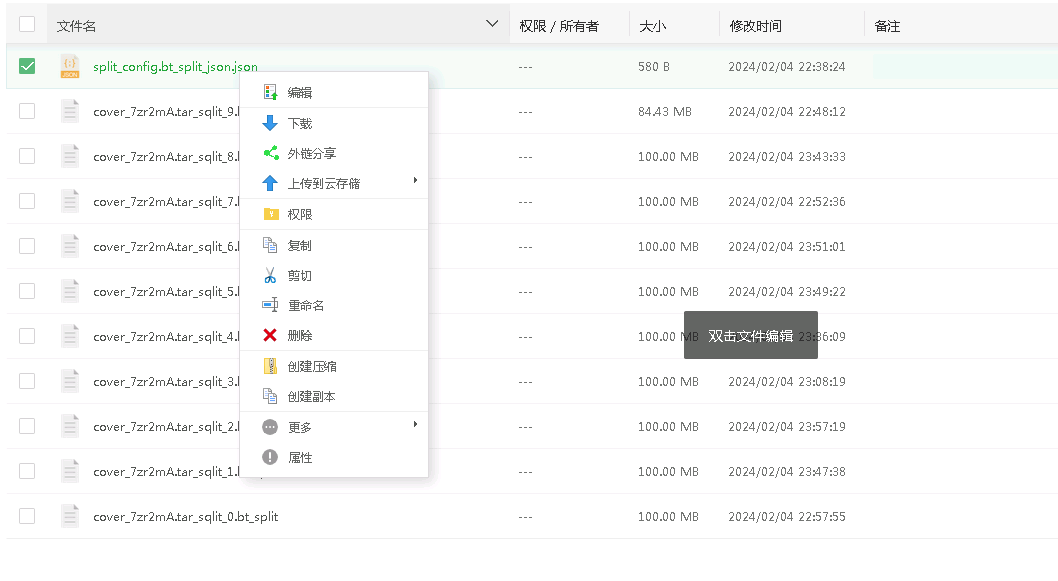Click file icon for cover_7zr2mA.tar_sqlit_8

point(69,156)
